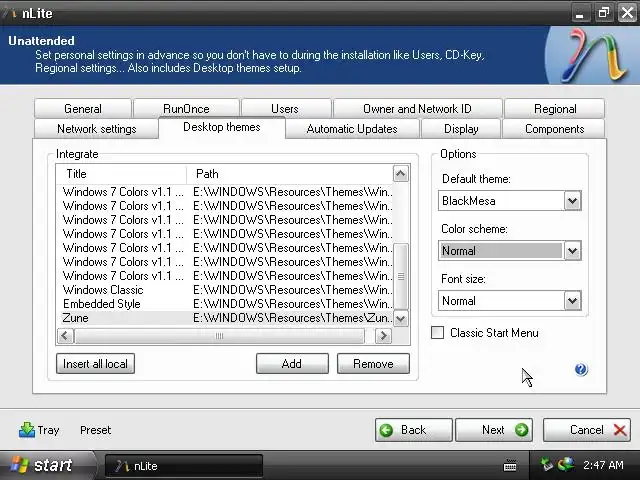This screenshot has width=640, height=480.
Task: Click the nLite taskbar button
Action: click(184, 466)
